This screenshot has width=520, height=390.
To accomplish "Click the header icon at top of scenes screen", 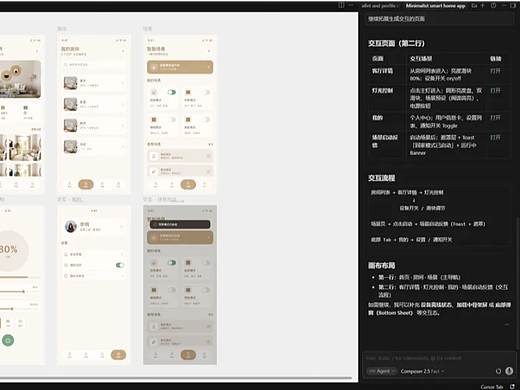I will coord(209,51).
